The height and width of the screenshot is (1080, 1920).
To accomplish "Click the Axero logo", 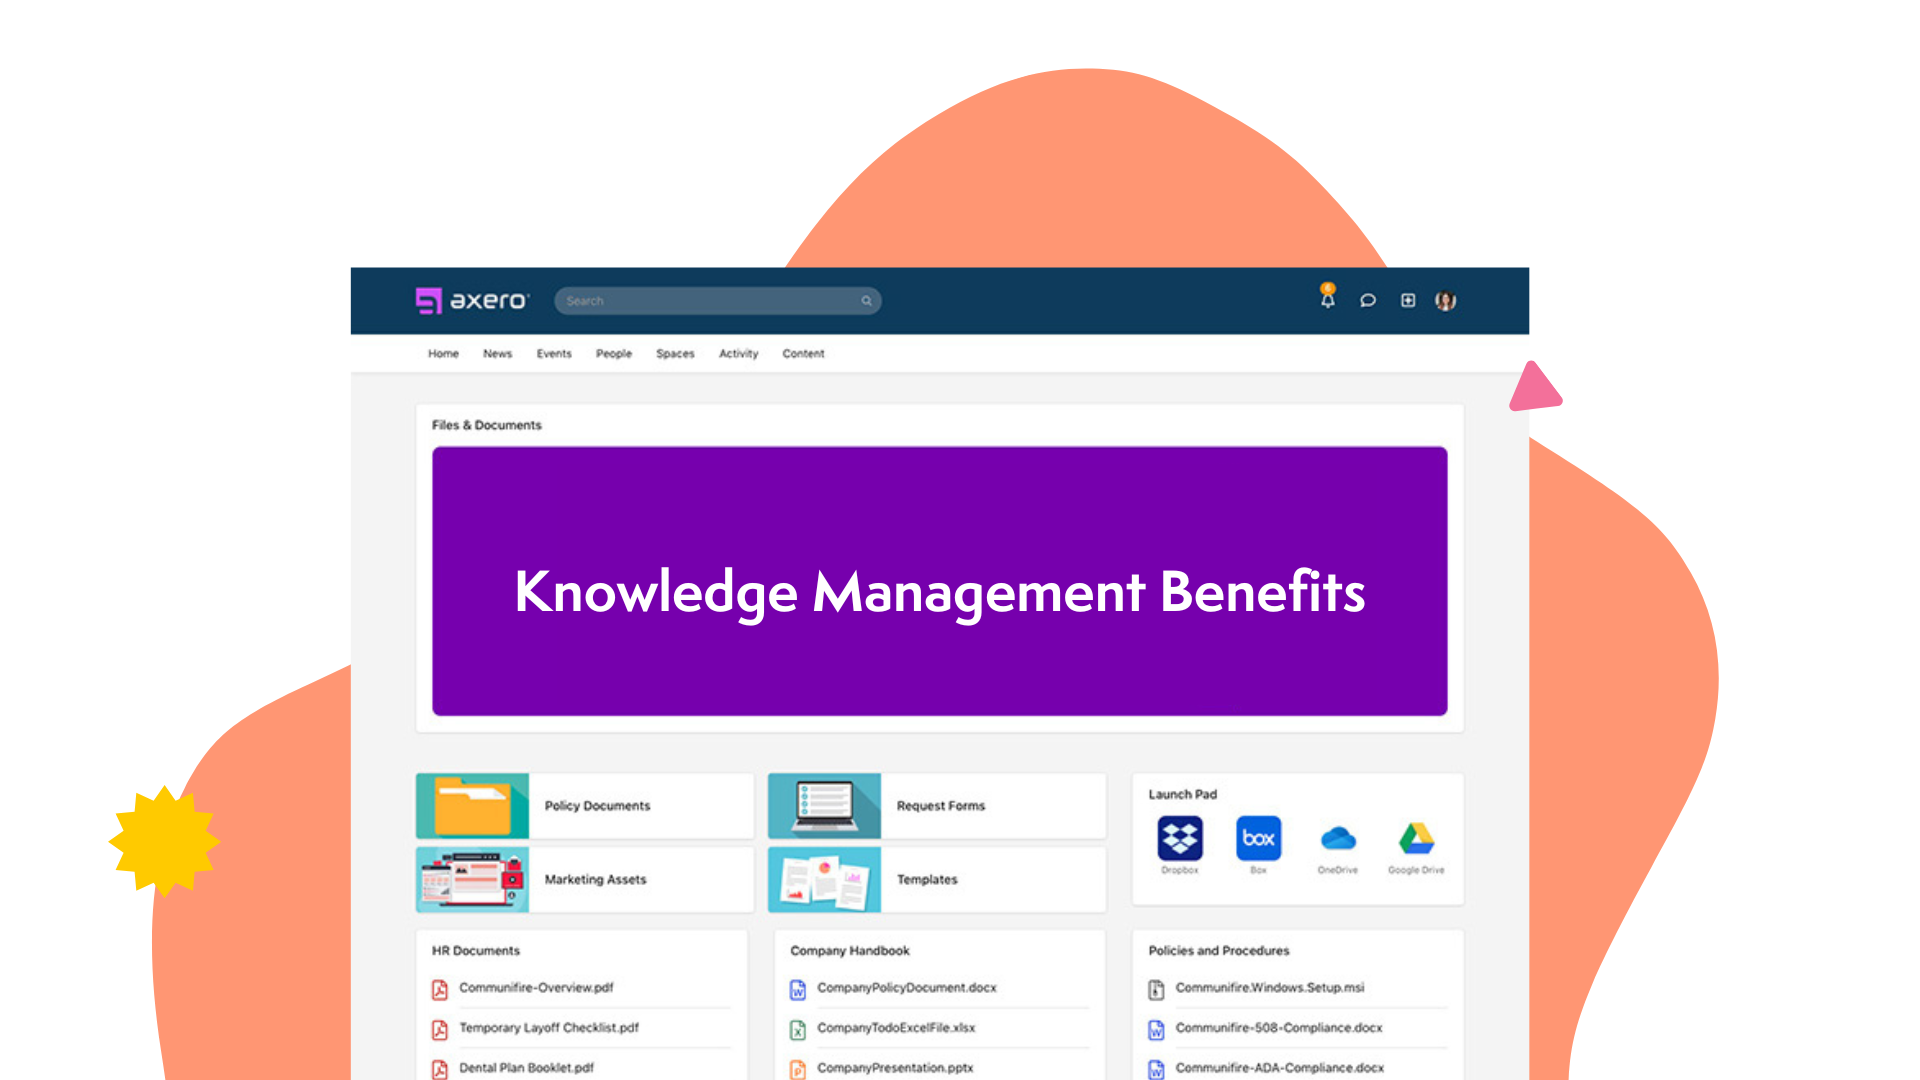I will (x=472, y=300).
